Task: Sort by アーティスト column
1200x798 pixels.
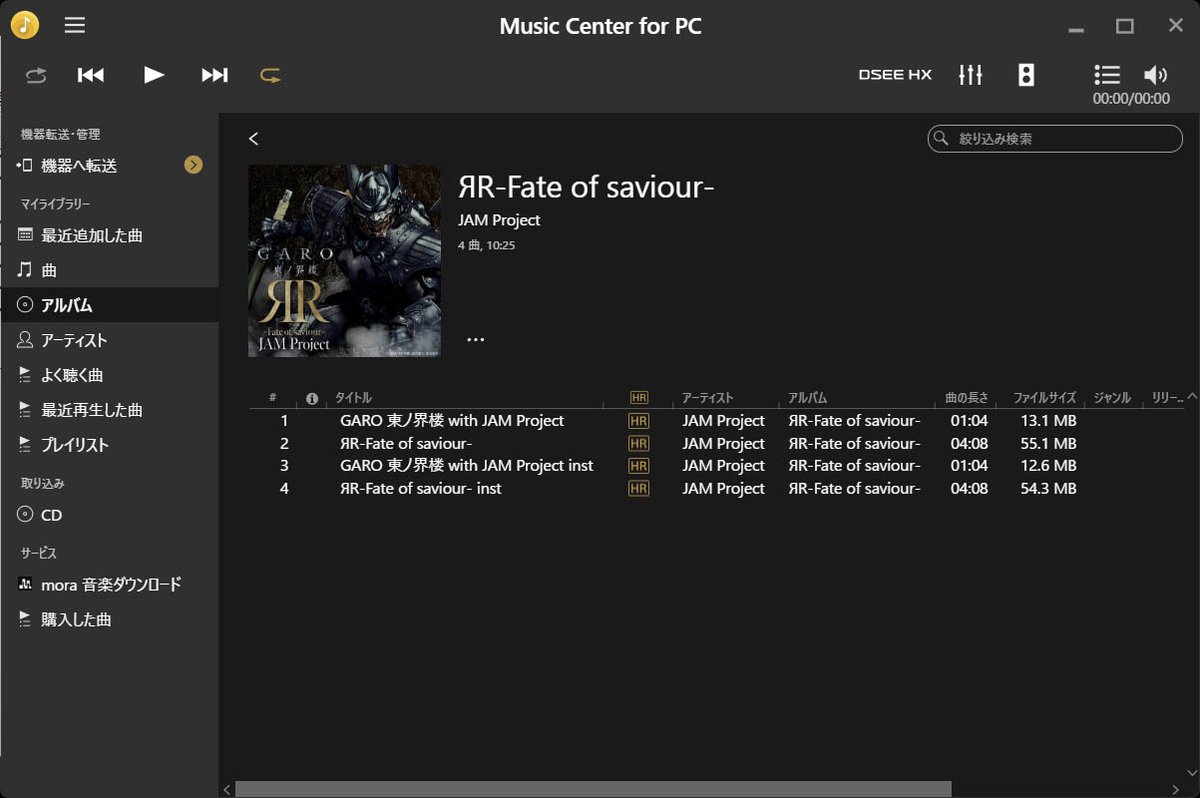Action: [x=708, y=398]
